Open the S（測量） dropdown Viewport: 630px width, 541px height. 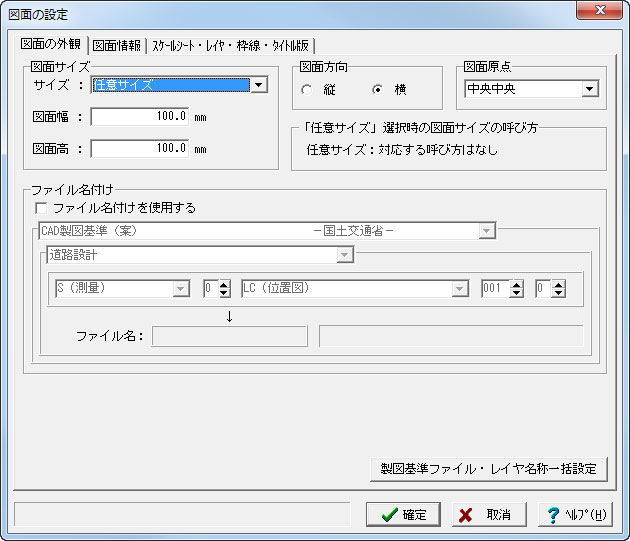(x=122, y=288)
